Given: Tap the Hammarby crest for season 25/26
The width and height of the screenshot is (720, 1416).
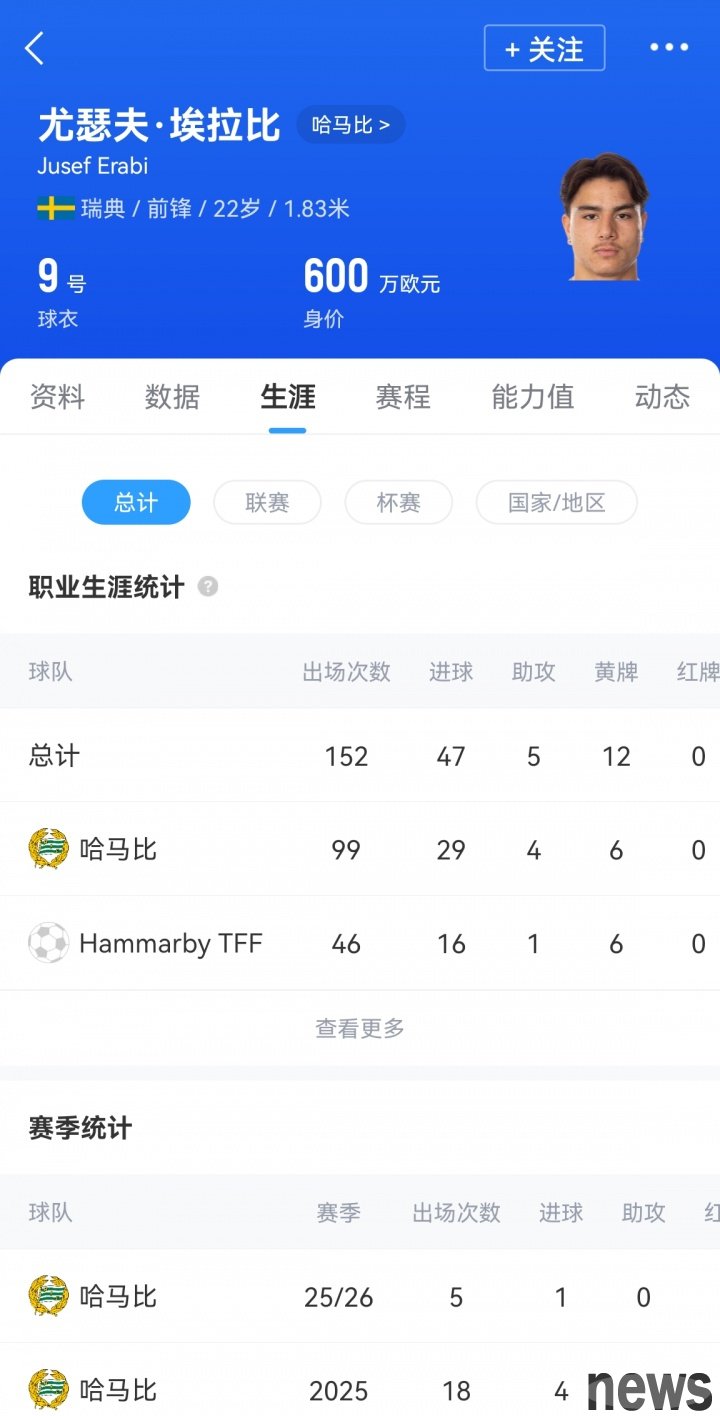Looking at the screenshot, I should 48,1296.
